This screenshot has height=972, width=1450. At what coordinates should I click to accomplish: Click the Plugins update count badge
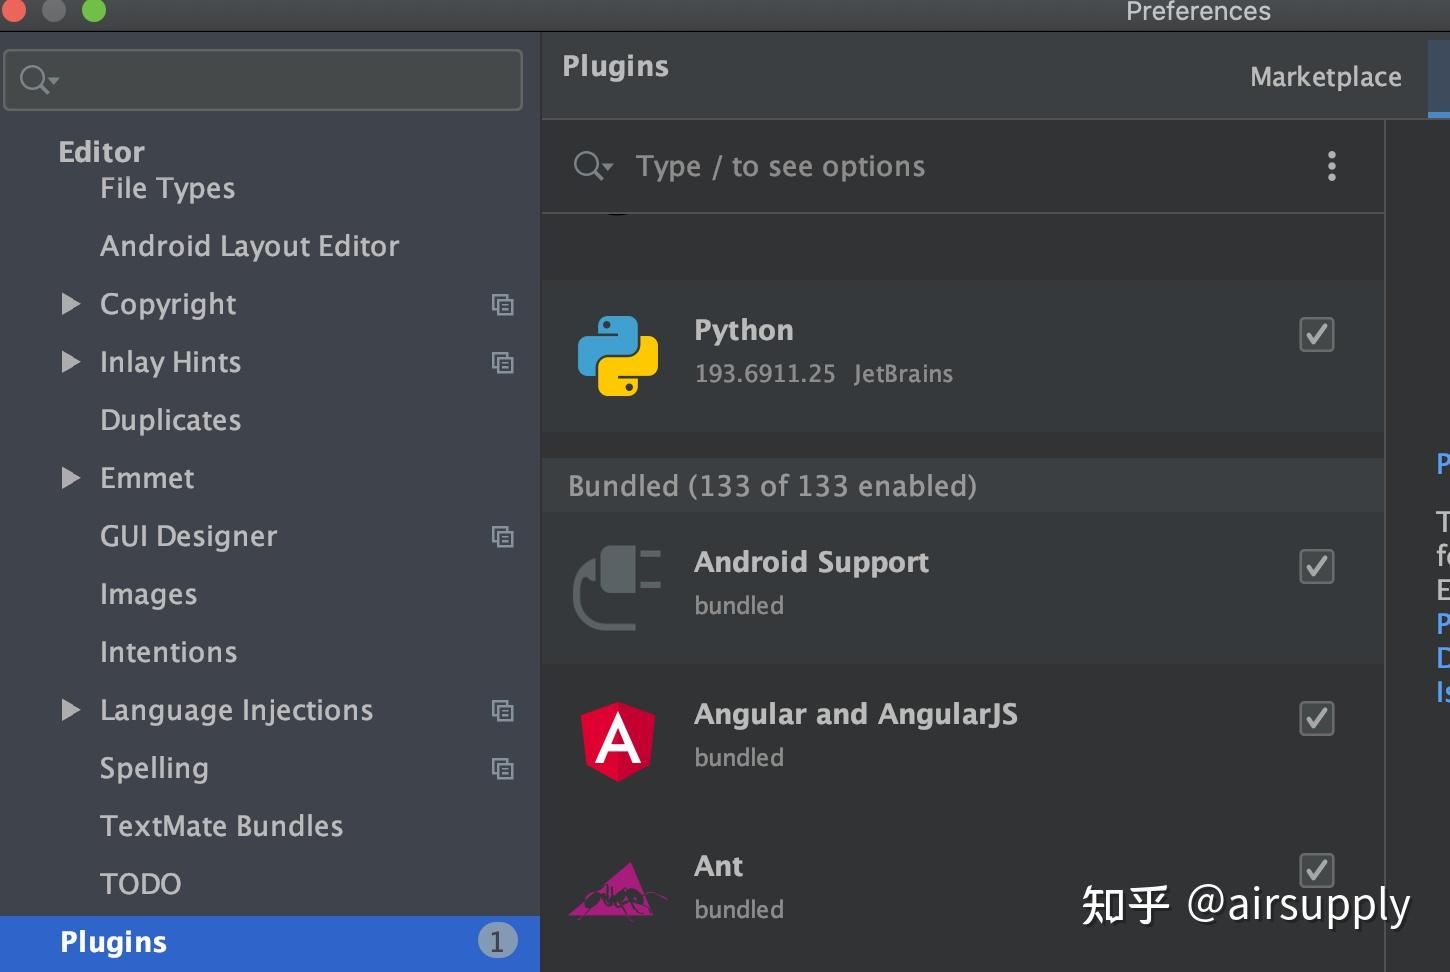click(x=497, y=941)
